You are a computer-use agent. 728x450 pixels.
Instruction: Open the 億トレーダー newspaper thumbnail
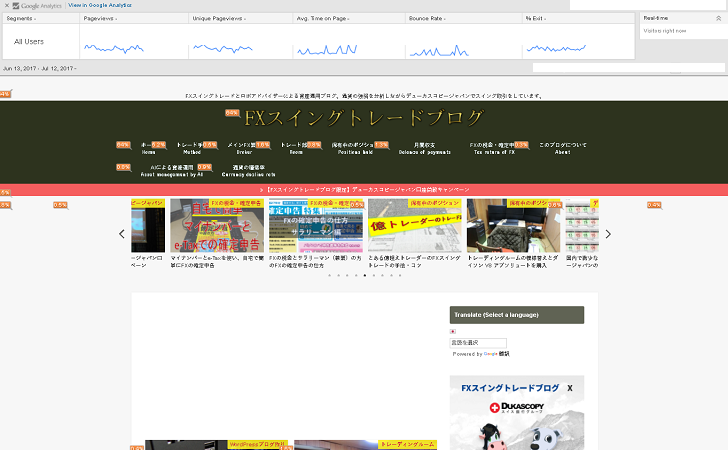pos(415,226)
